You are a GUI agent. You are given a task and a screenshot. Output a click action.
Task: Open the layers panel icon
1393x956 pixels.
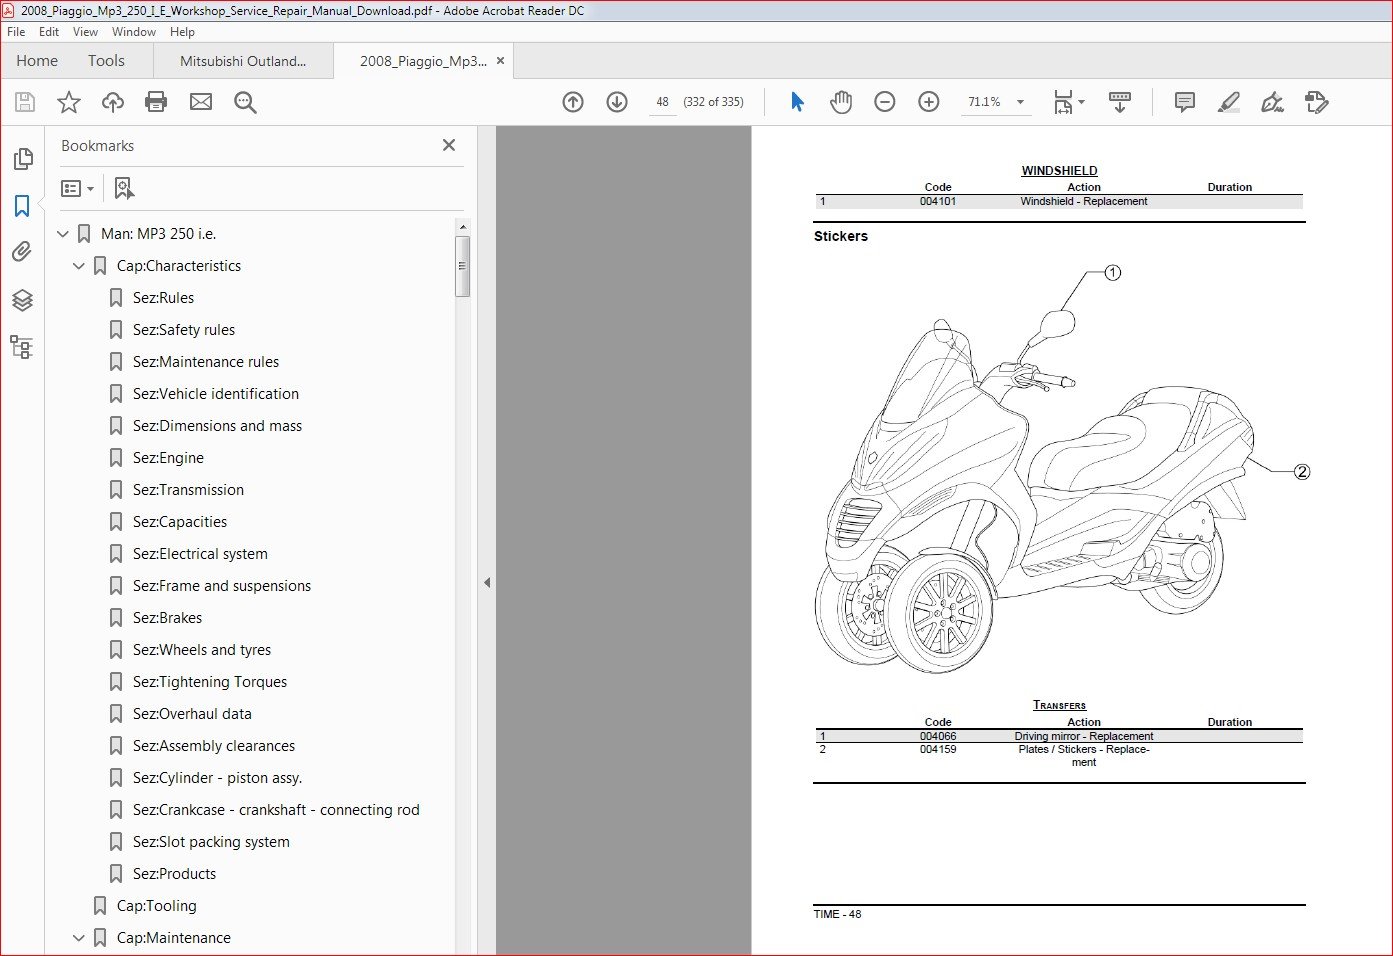[22, 300]
